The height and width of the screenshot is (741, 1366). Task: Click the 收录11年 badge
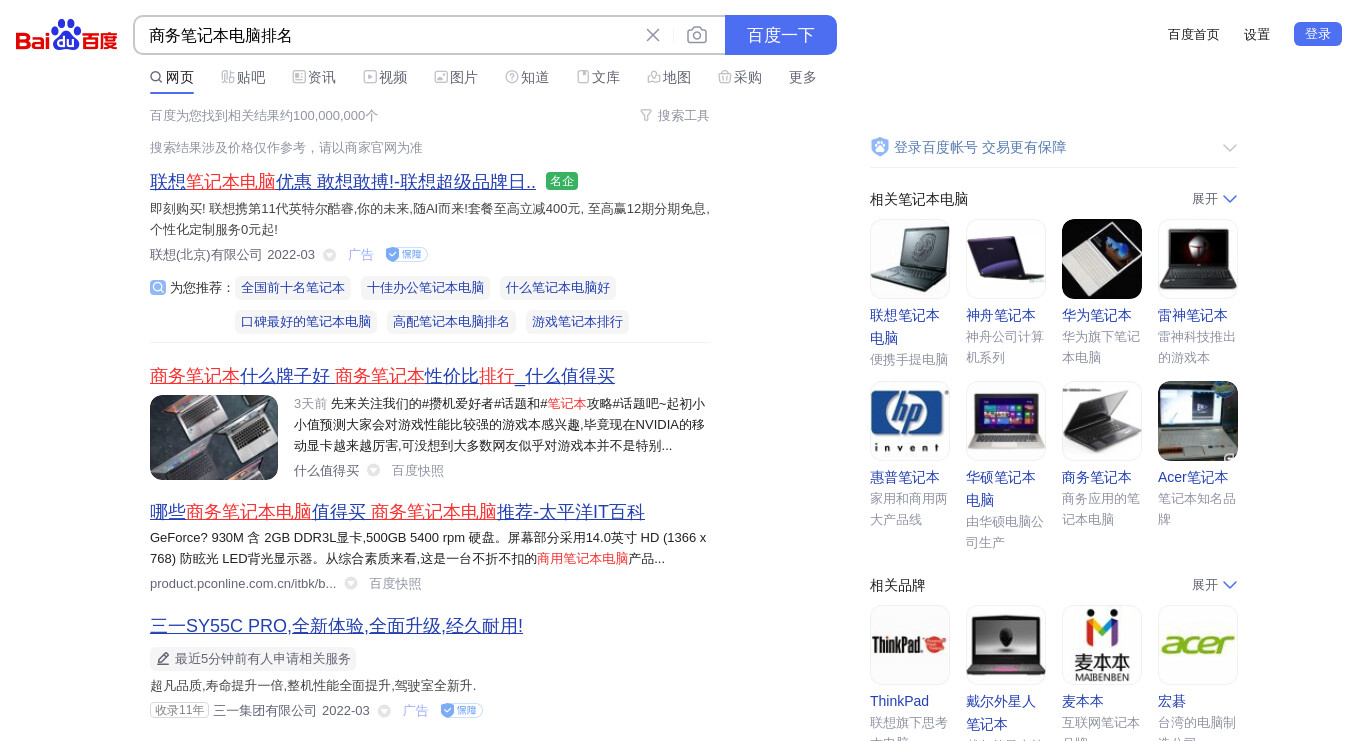click(179, 710)
